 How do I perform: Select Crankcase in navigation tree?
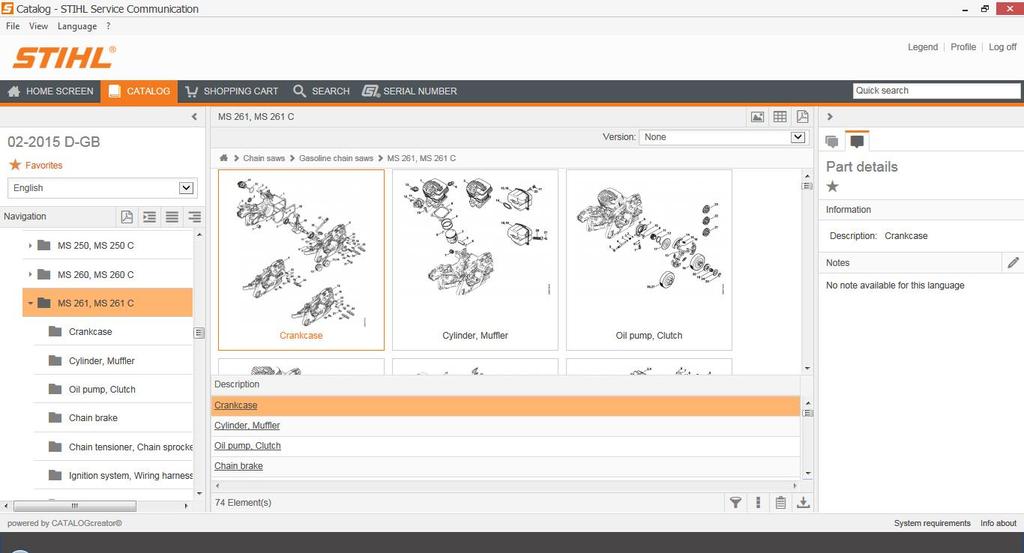90,332
